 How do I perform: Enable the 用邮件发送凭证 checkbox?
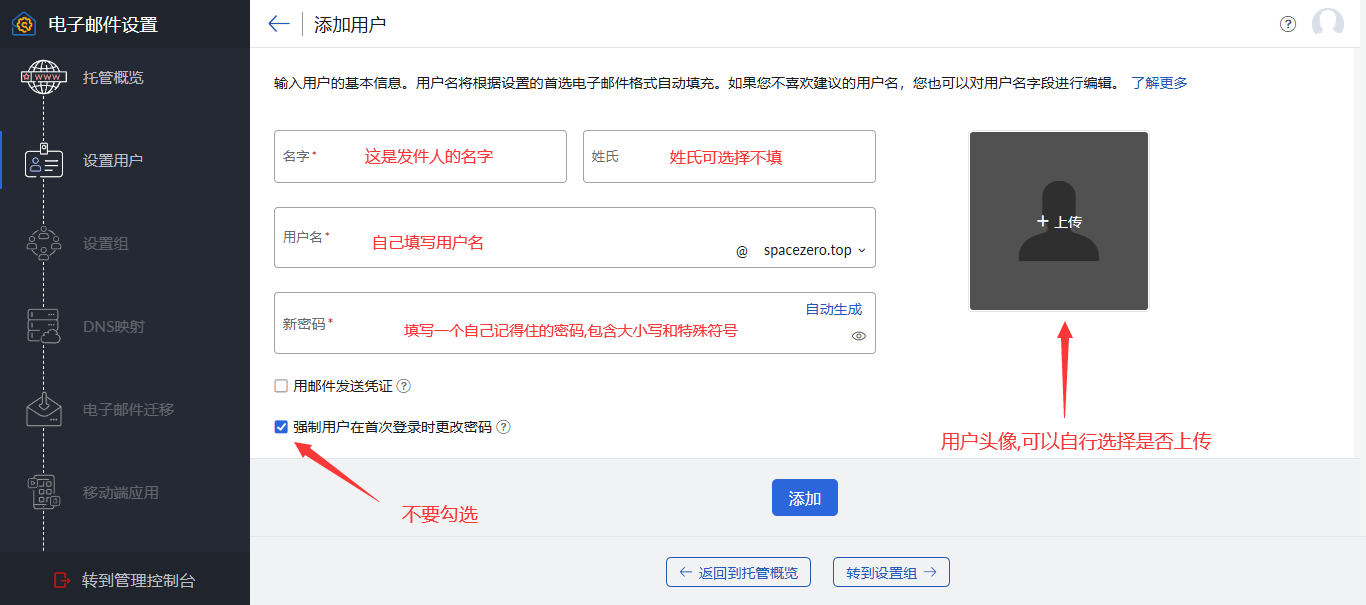[281, 386]
